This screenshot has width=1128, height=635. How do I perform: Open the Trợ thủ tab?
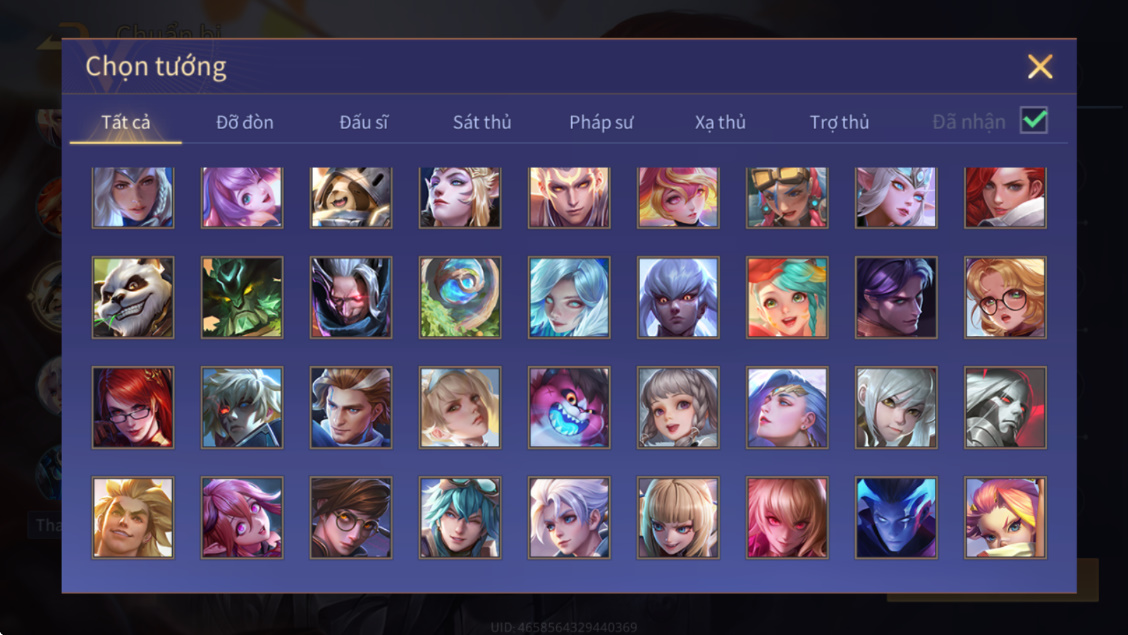(x=840, y=122)
